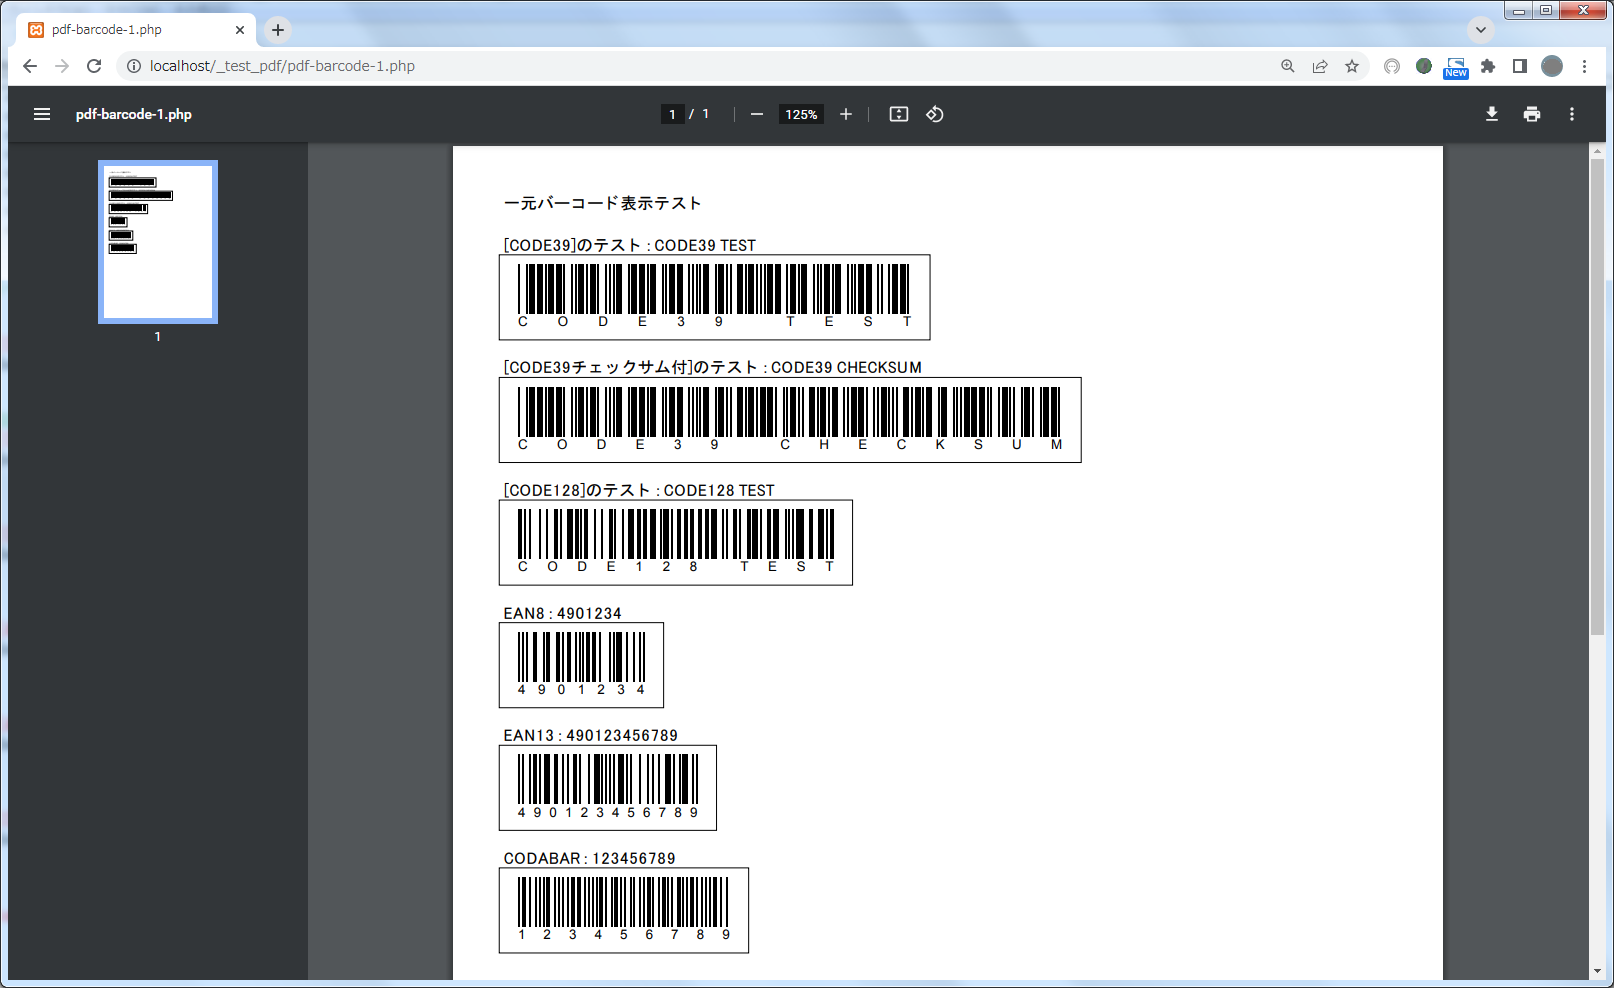The image size is (1614, 988).
Task: Share this page icon
Action: pyautogui.click(x=1320, y=66)
